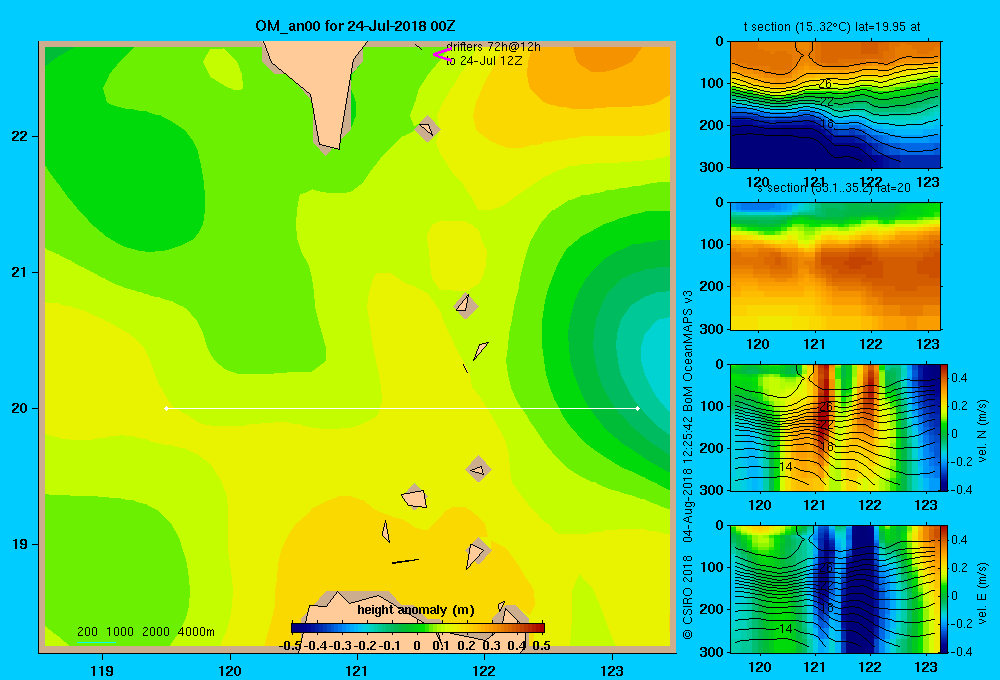Screen dimensions: 1000x680
Task: Click the main map's 19 latitude label
Action: click(x=20, y=544)
